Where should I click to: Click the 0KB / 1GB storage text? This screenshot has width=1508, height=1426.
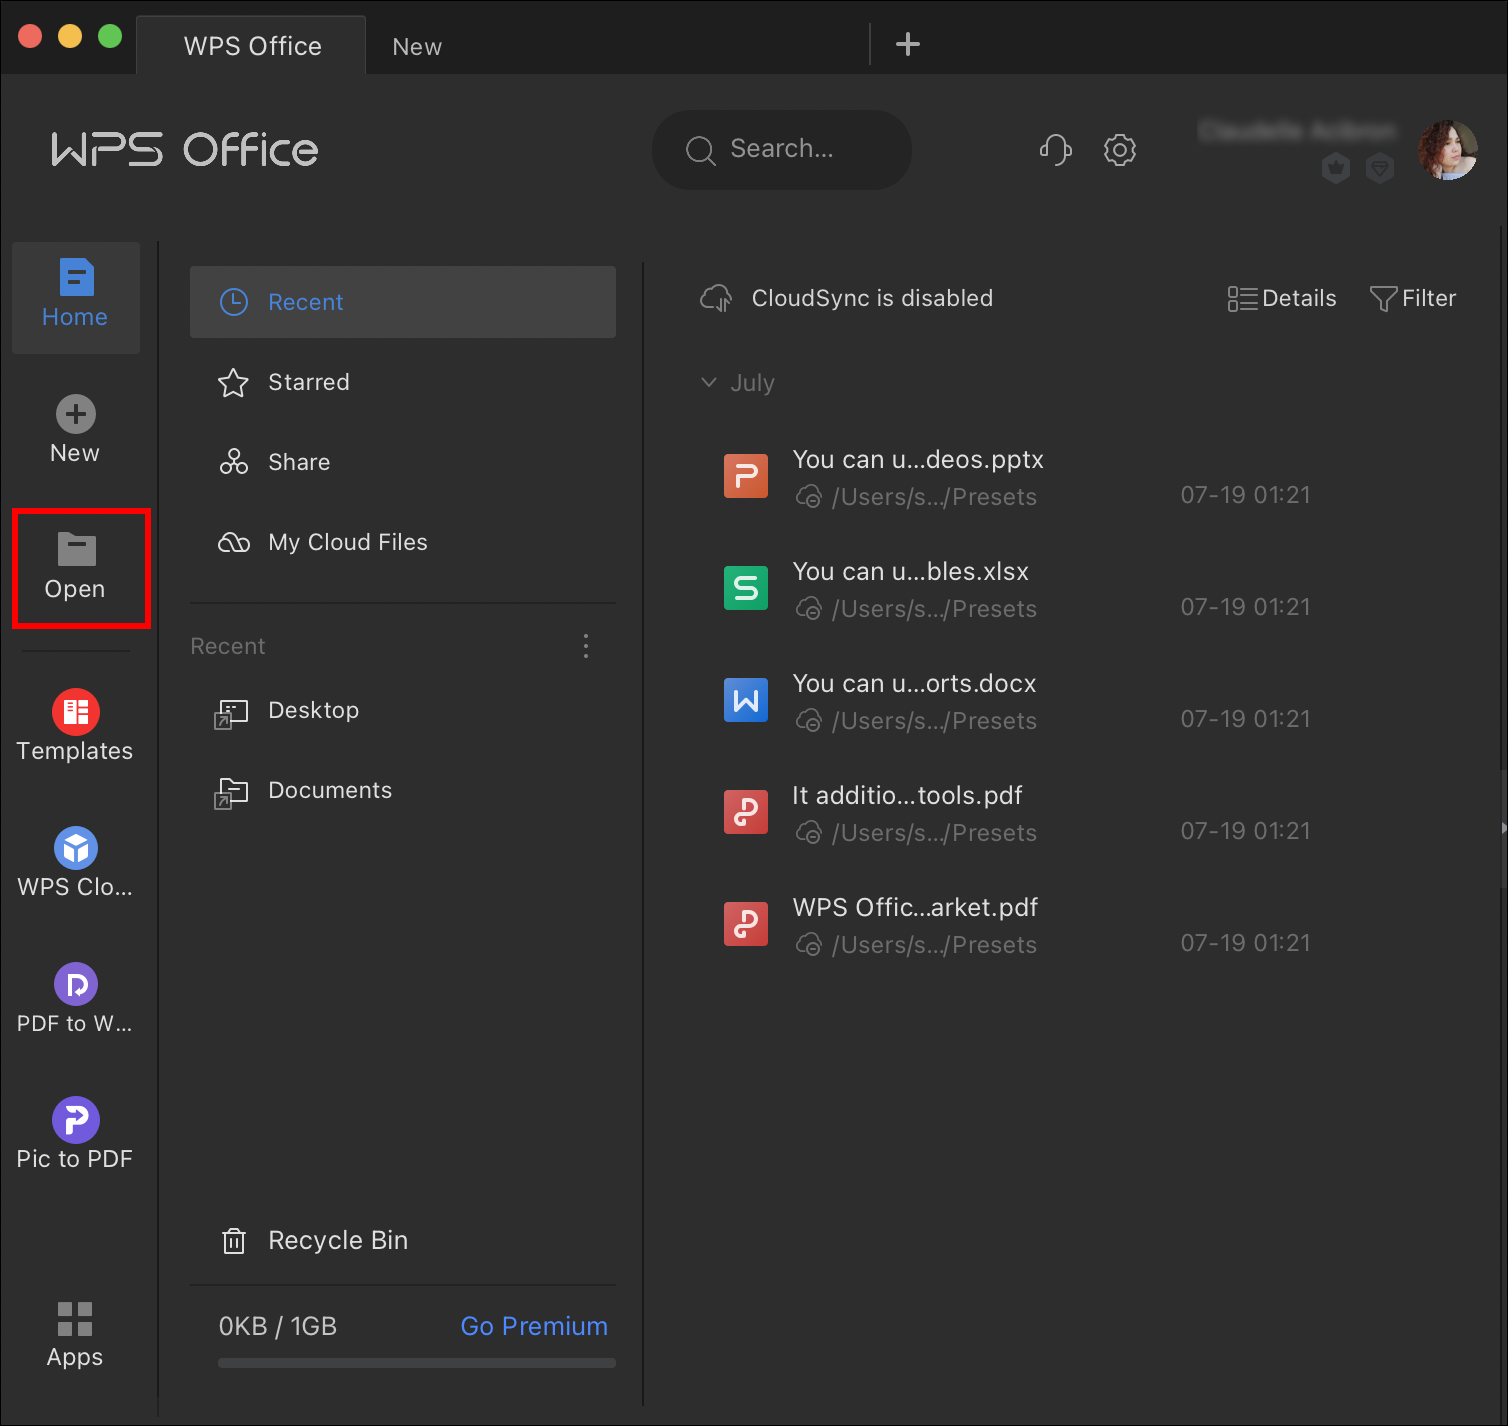click(x=278, y=1326)
